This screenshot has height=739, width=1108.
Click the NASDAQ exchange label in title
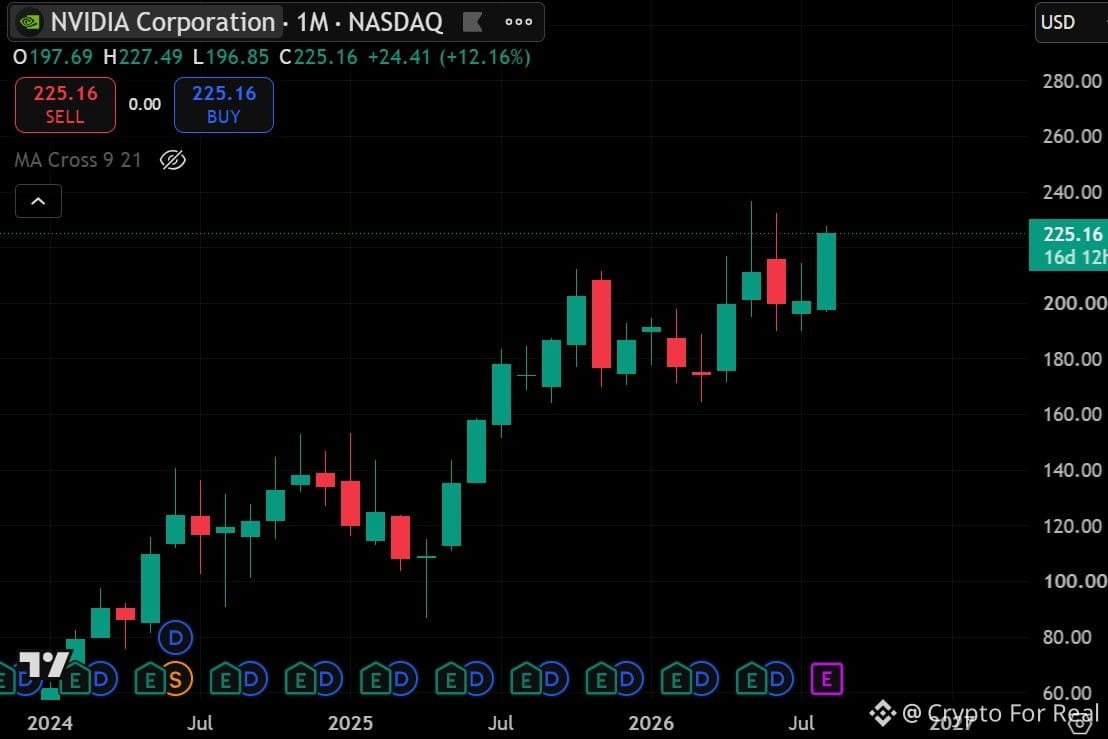pyautogui.click(x=396, y=23)
